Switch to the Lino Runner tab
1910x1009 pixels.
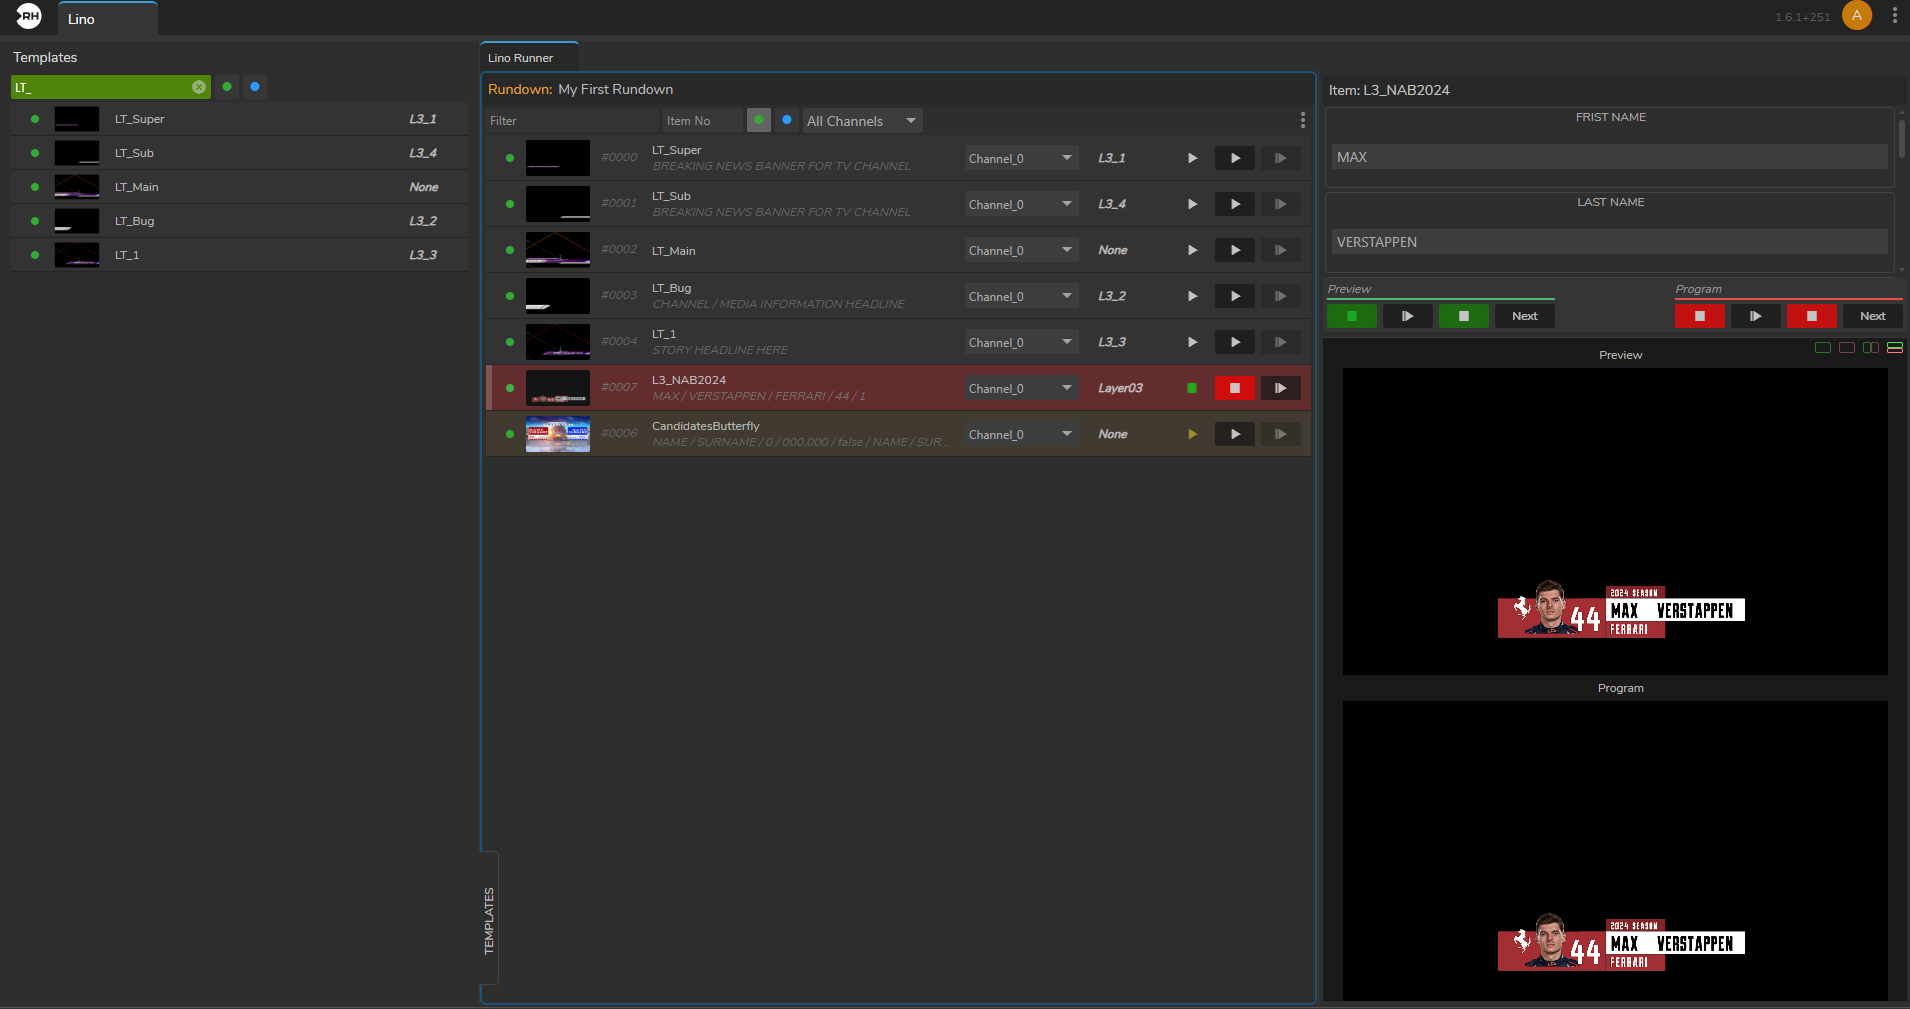point(521,58)
